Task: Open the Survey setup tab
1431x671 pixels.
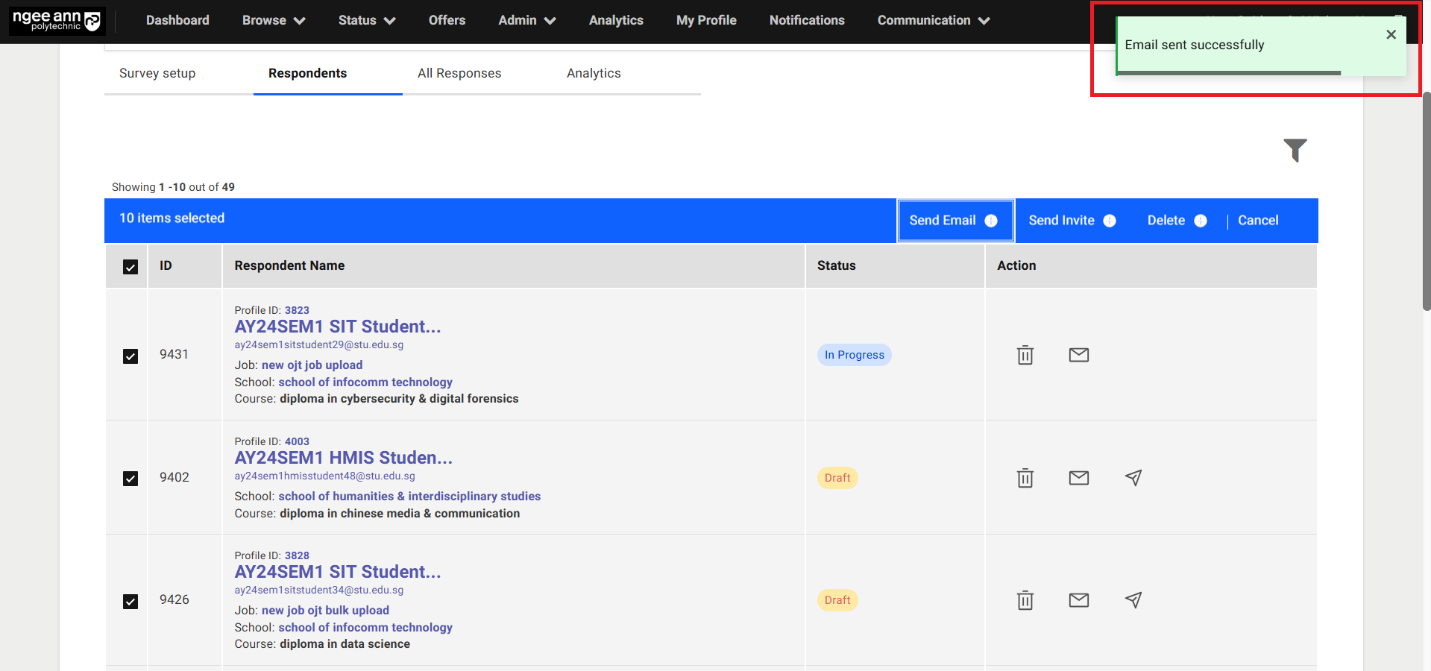Action: coord(157,72)
